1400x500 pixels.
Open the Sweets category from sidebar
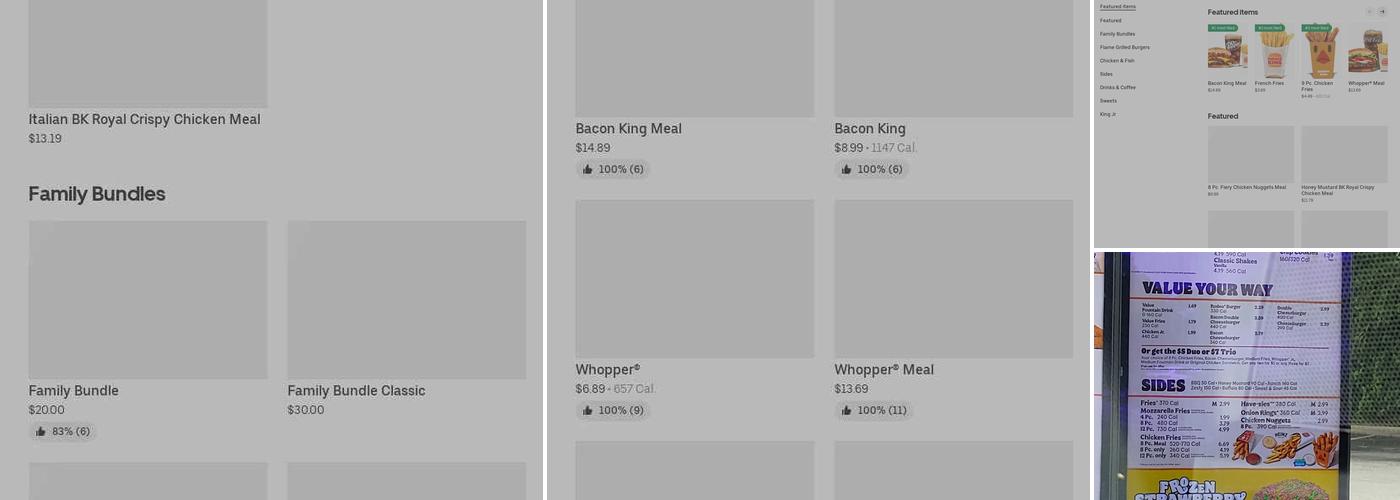coord(1108,101)
